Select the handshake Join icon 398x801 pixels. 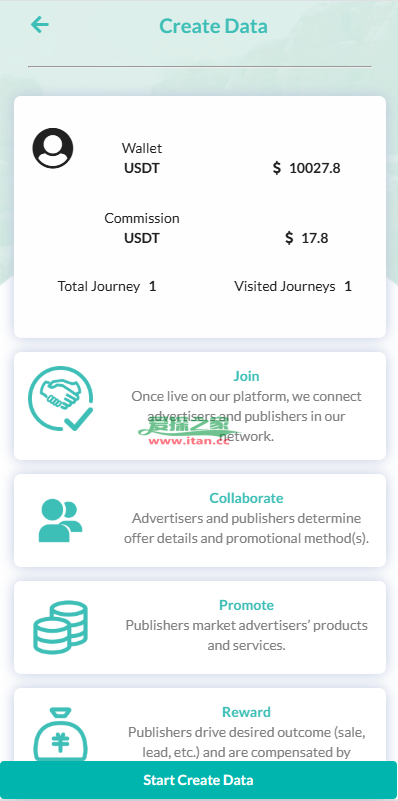click(x=61, y=398)
